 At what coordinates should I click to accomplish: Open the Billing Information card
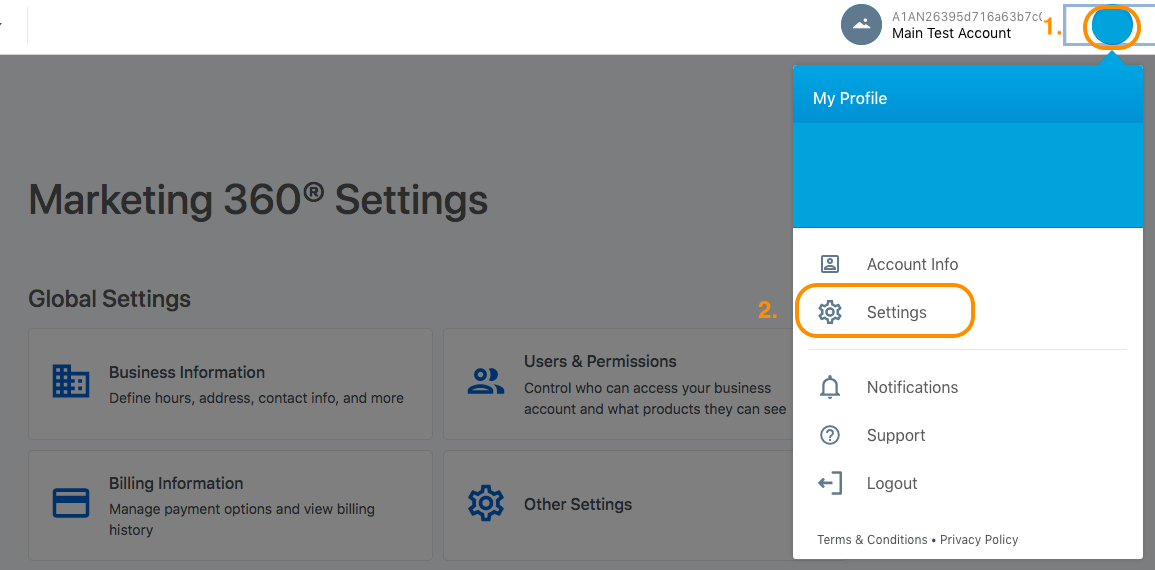pyautogui.click(x=231, y=506)
